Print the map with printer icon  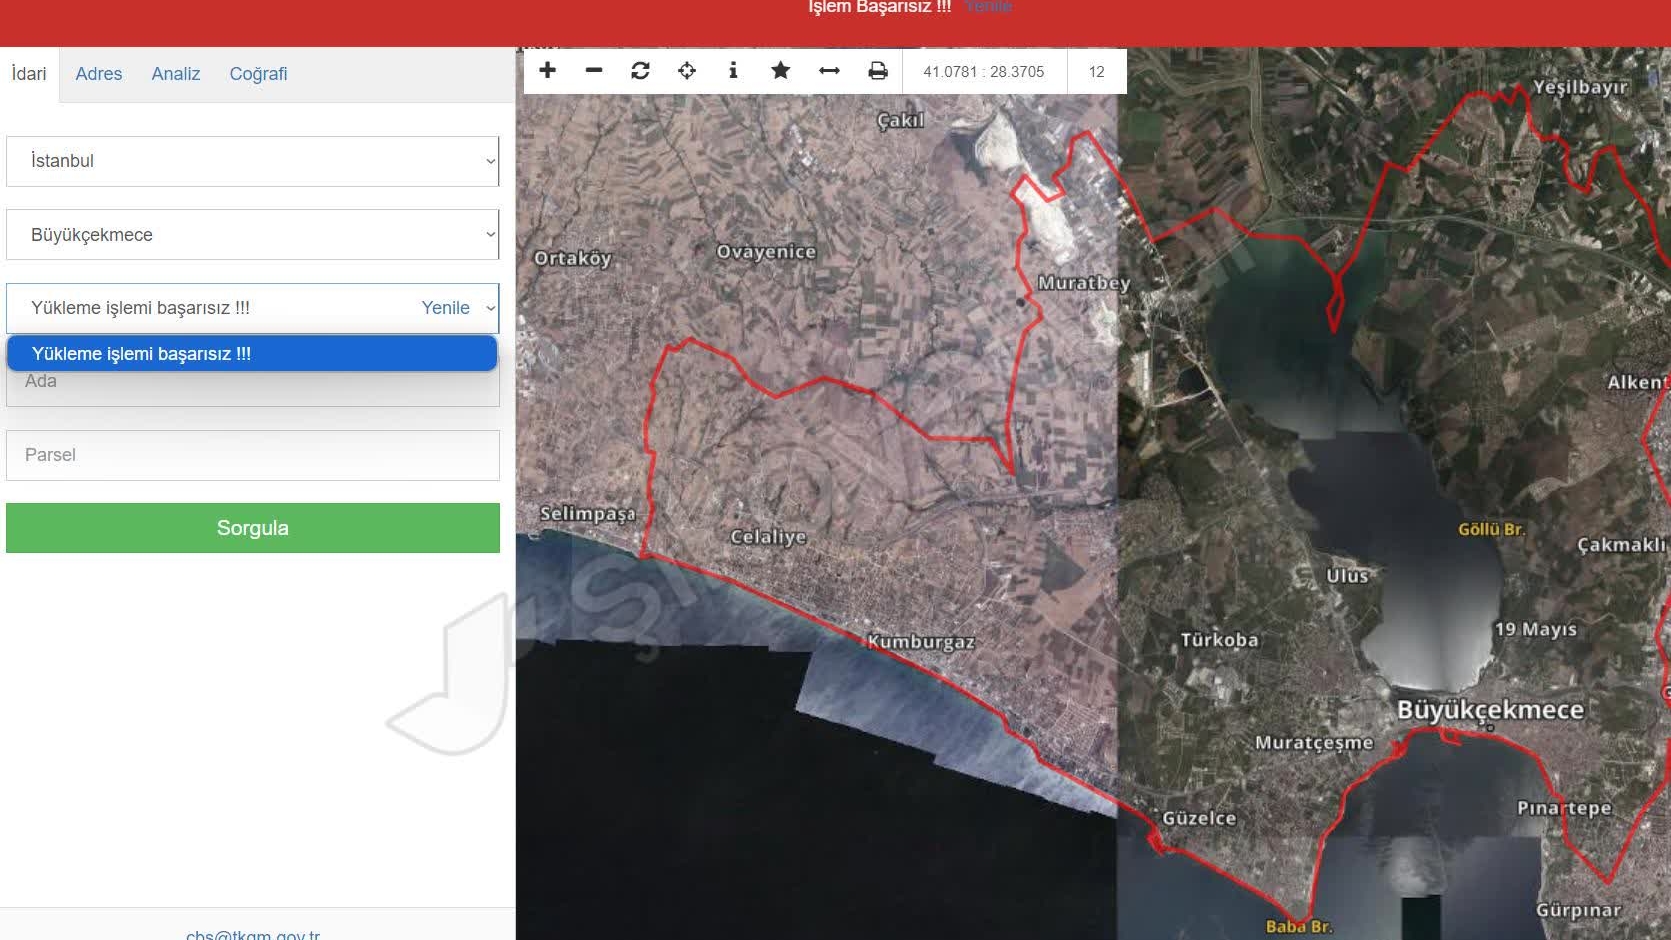[x=877, y=71]
